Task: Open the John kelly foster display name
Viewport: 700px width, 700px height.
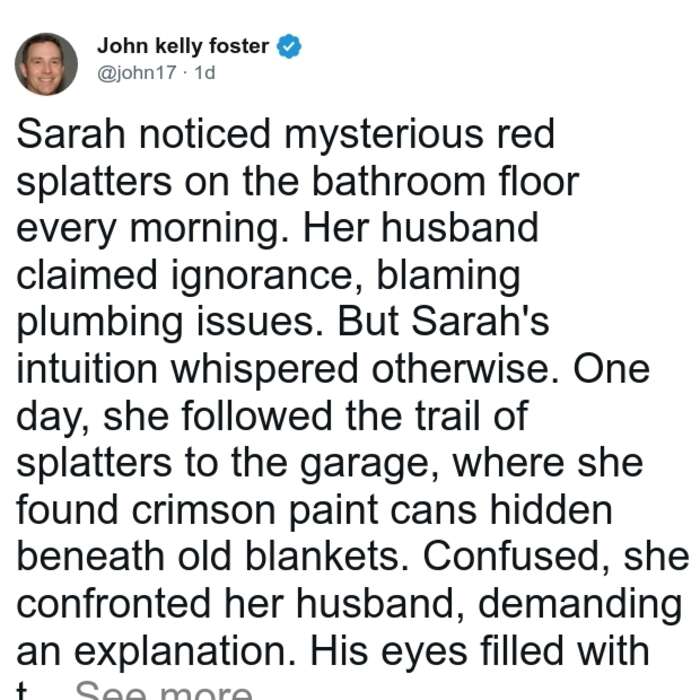Action: [183, 46]
